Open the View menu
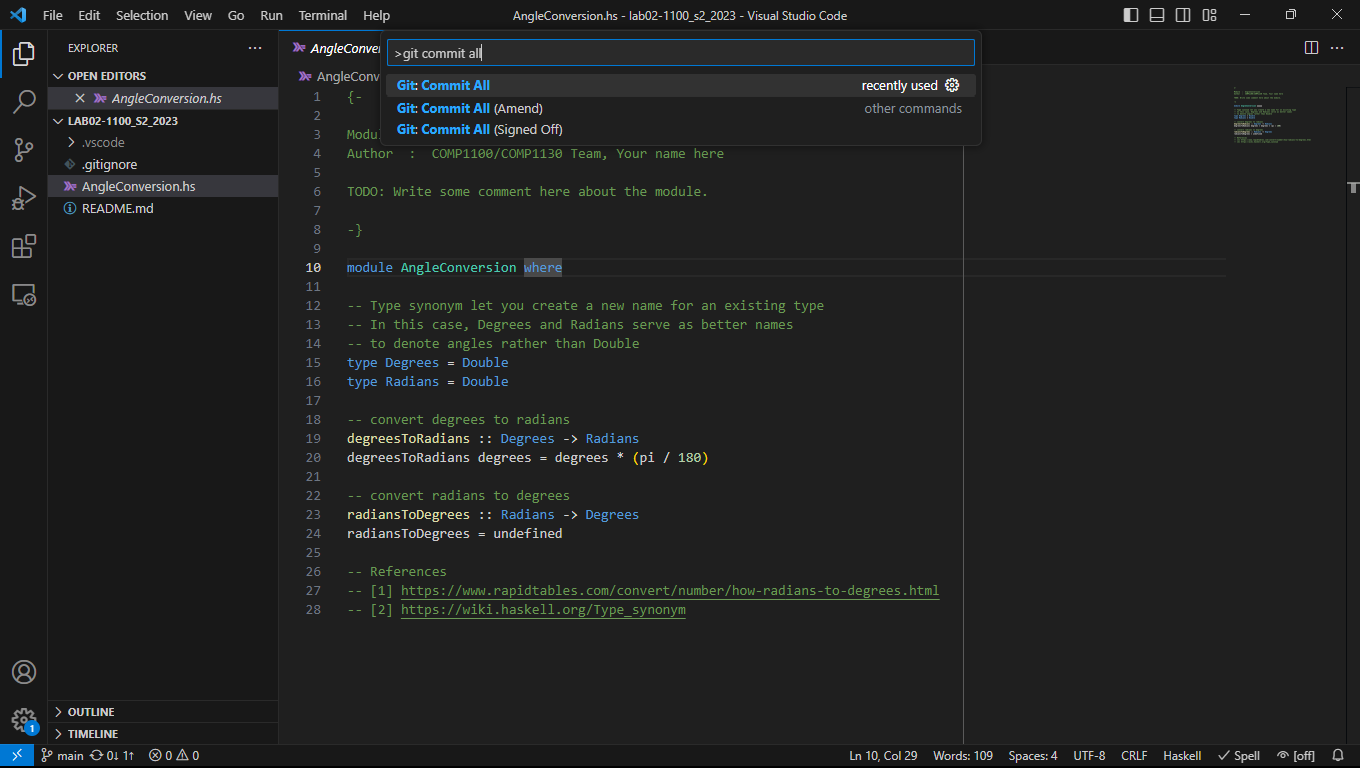Viewport: 1360px width, 768px height. pos(198,15)
